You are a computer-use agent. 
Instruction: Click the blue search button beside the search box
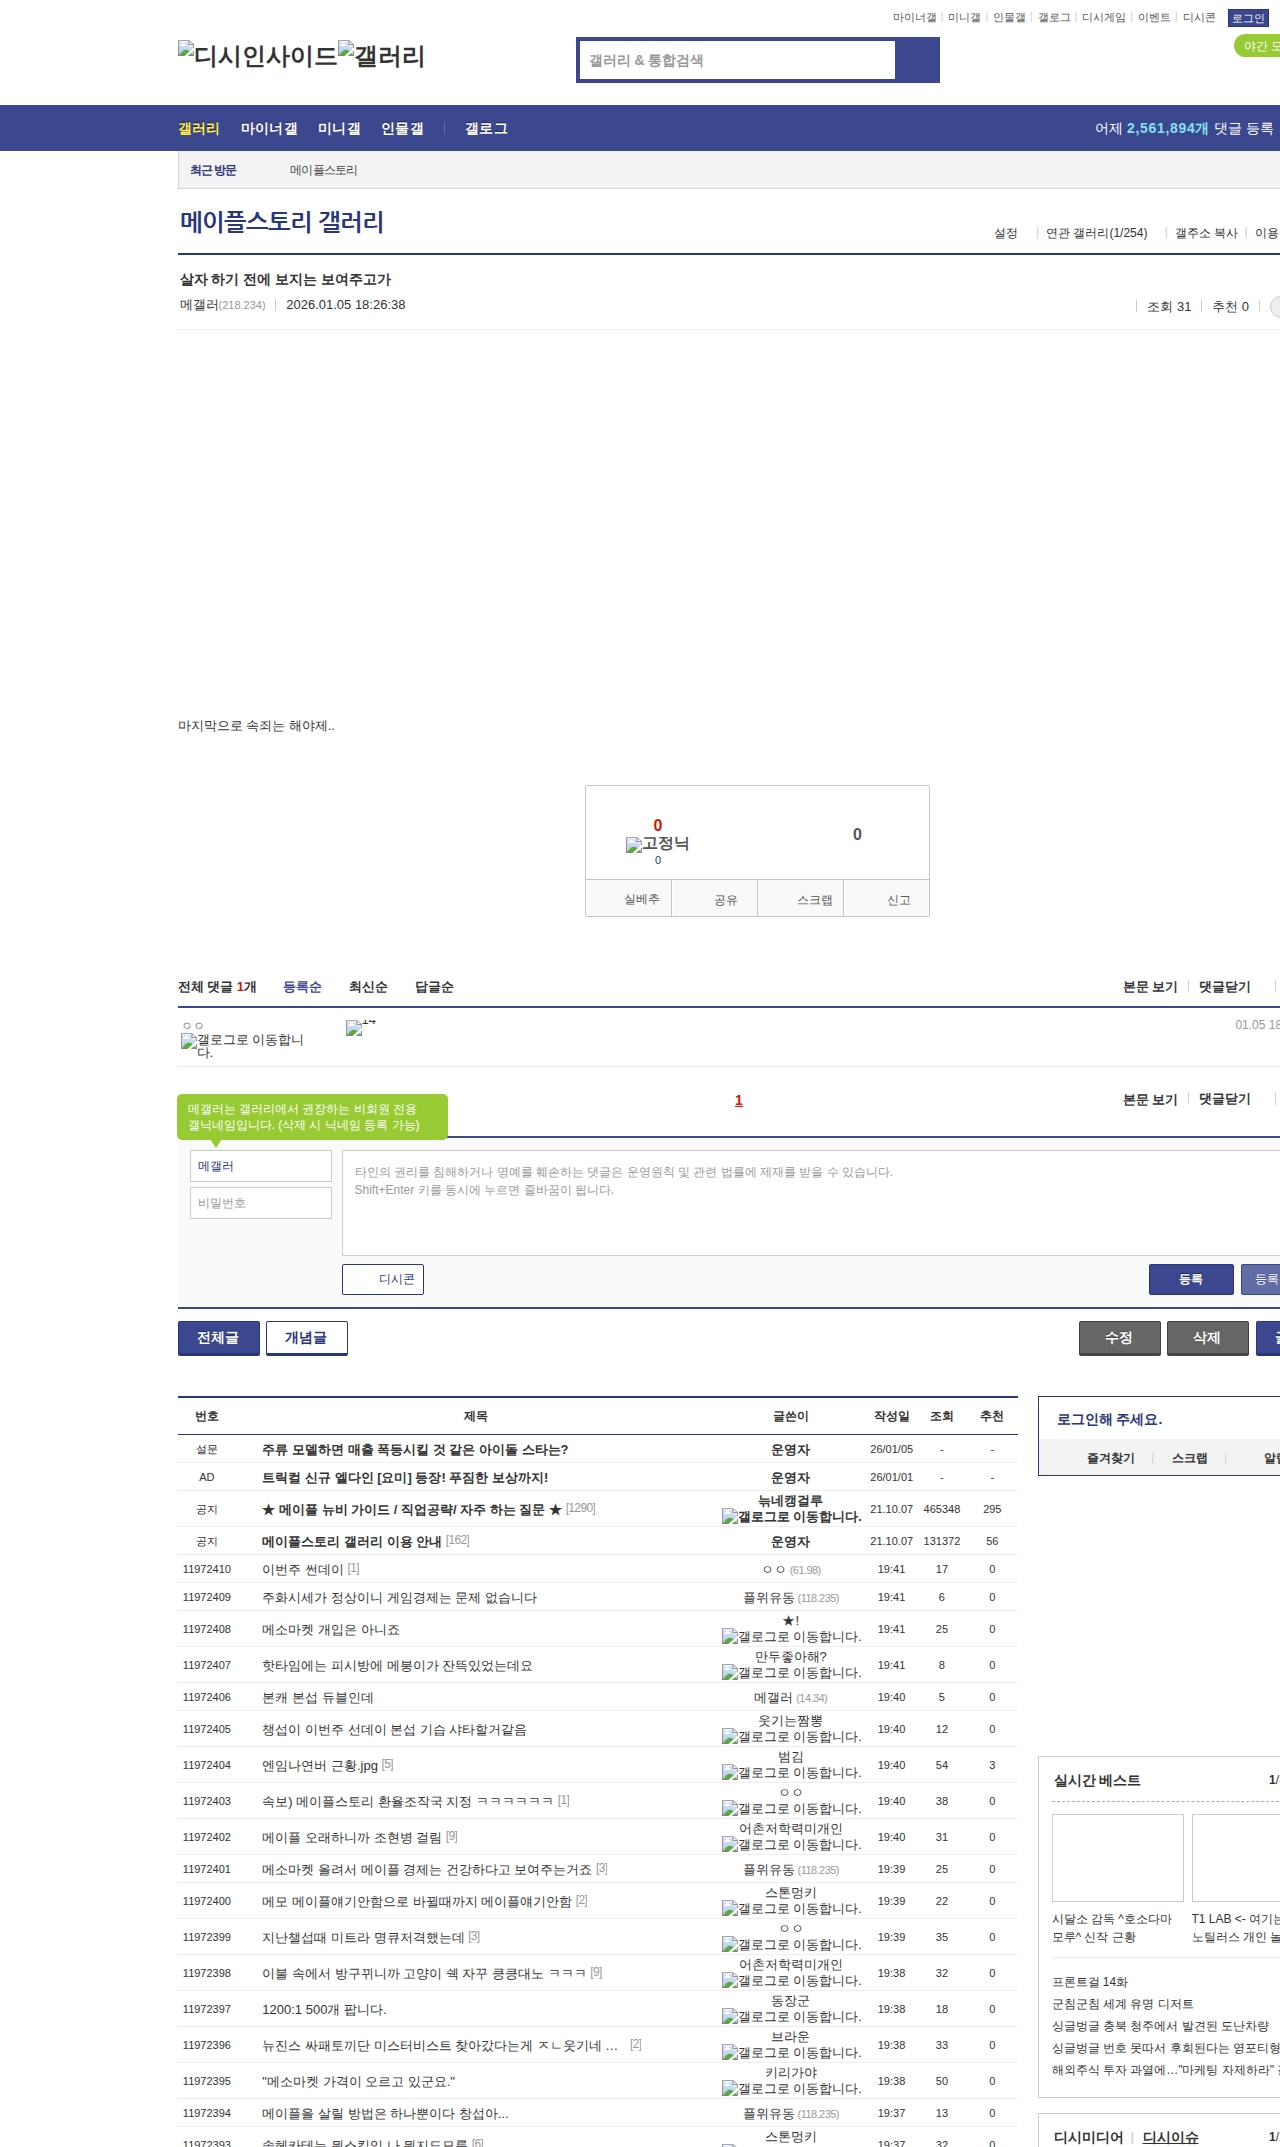pyautogui.click(x=917, y=60)
